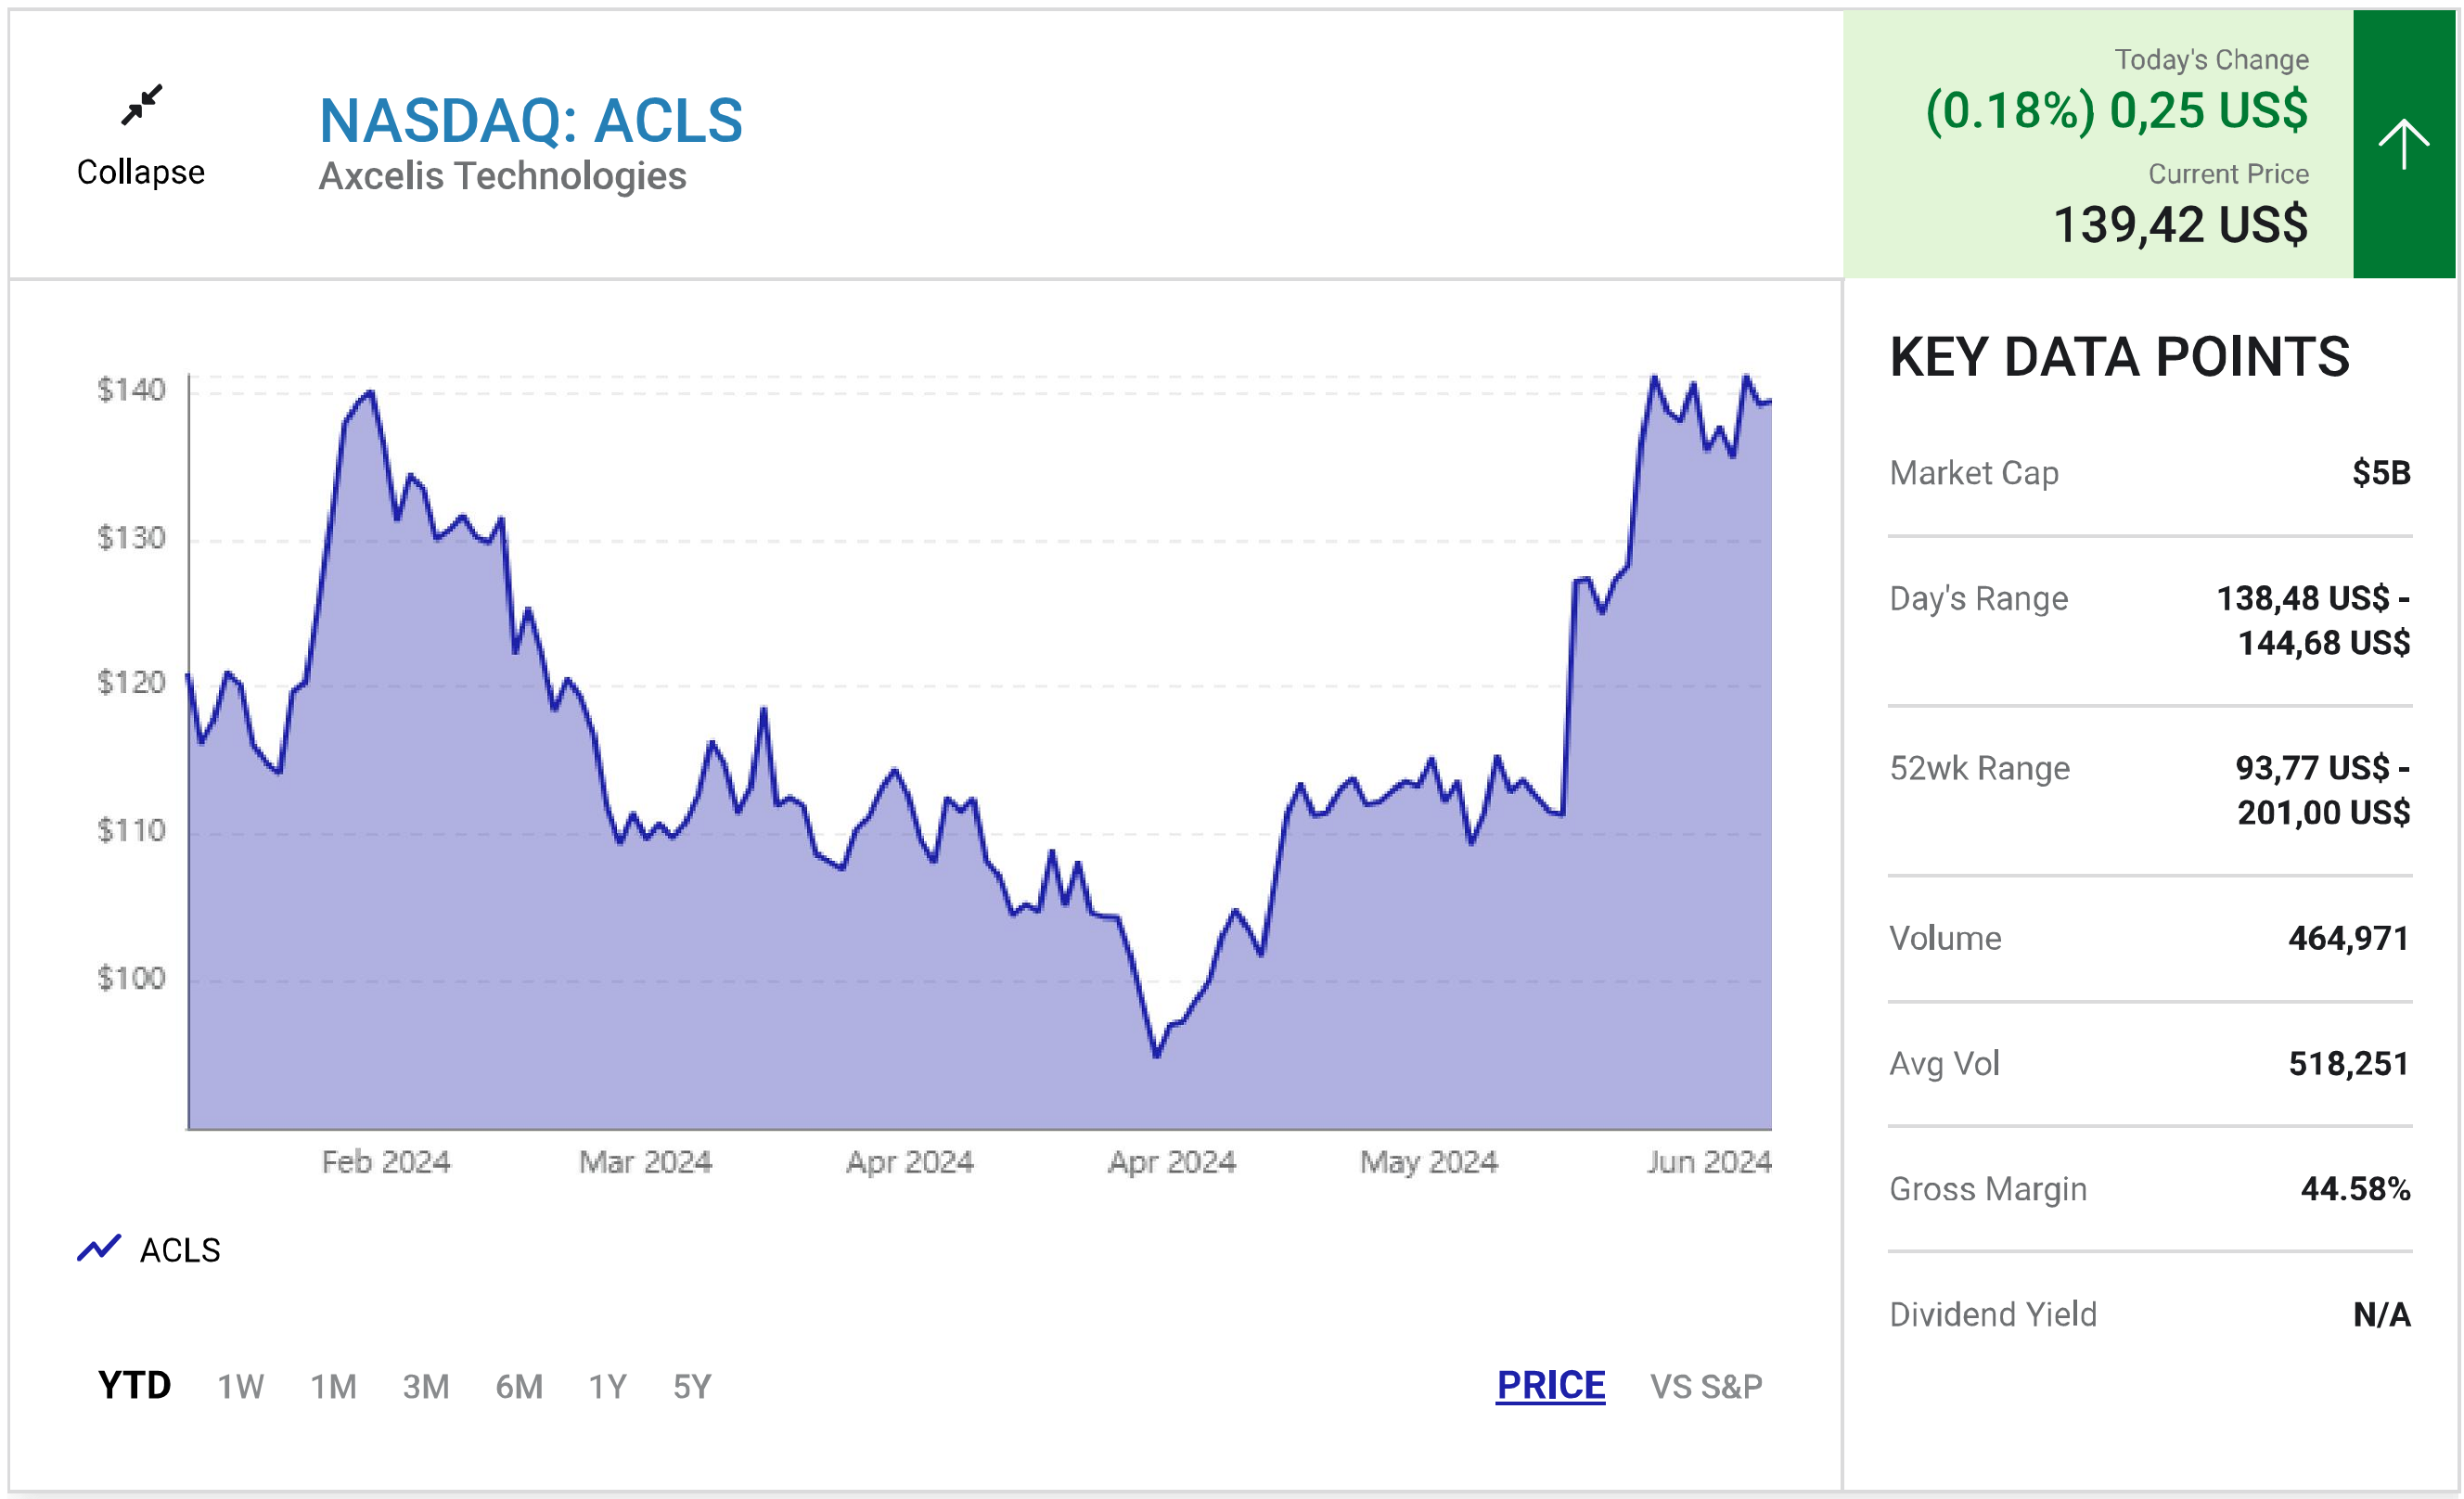This screenshot has width=2464, height=1499.
Task: Switch chart to 1W range
Action: 240,1387
